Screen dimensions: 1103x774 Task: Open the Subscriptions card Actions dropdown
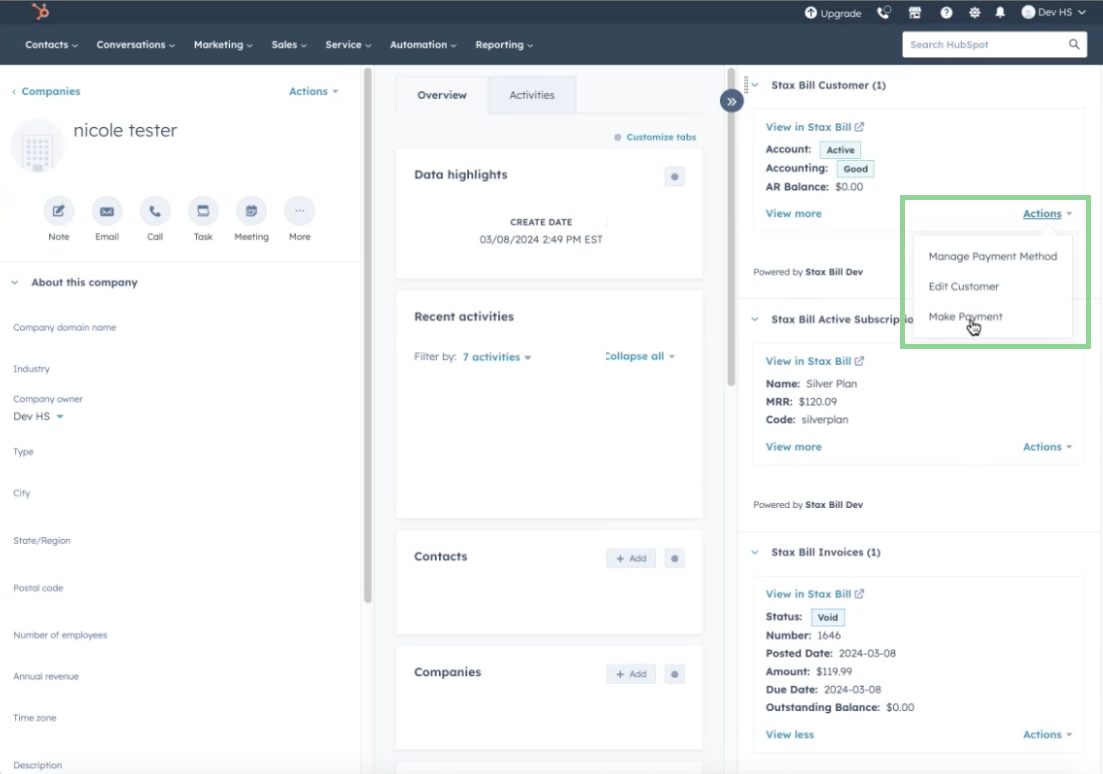[1047, 447]
